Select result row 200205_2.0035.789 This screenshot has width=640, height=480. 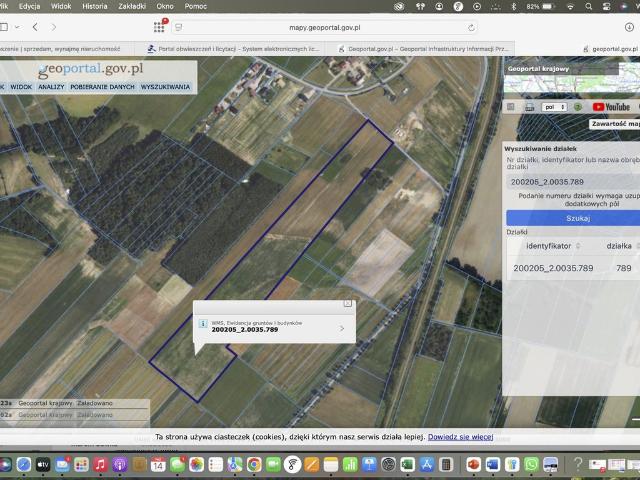(553, 268)
